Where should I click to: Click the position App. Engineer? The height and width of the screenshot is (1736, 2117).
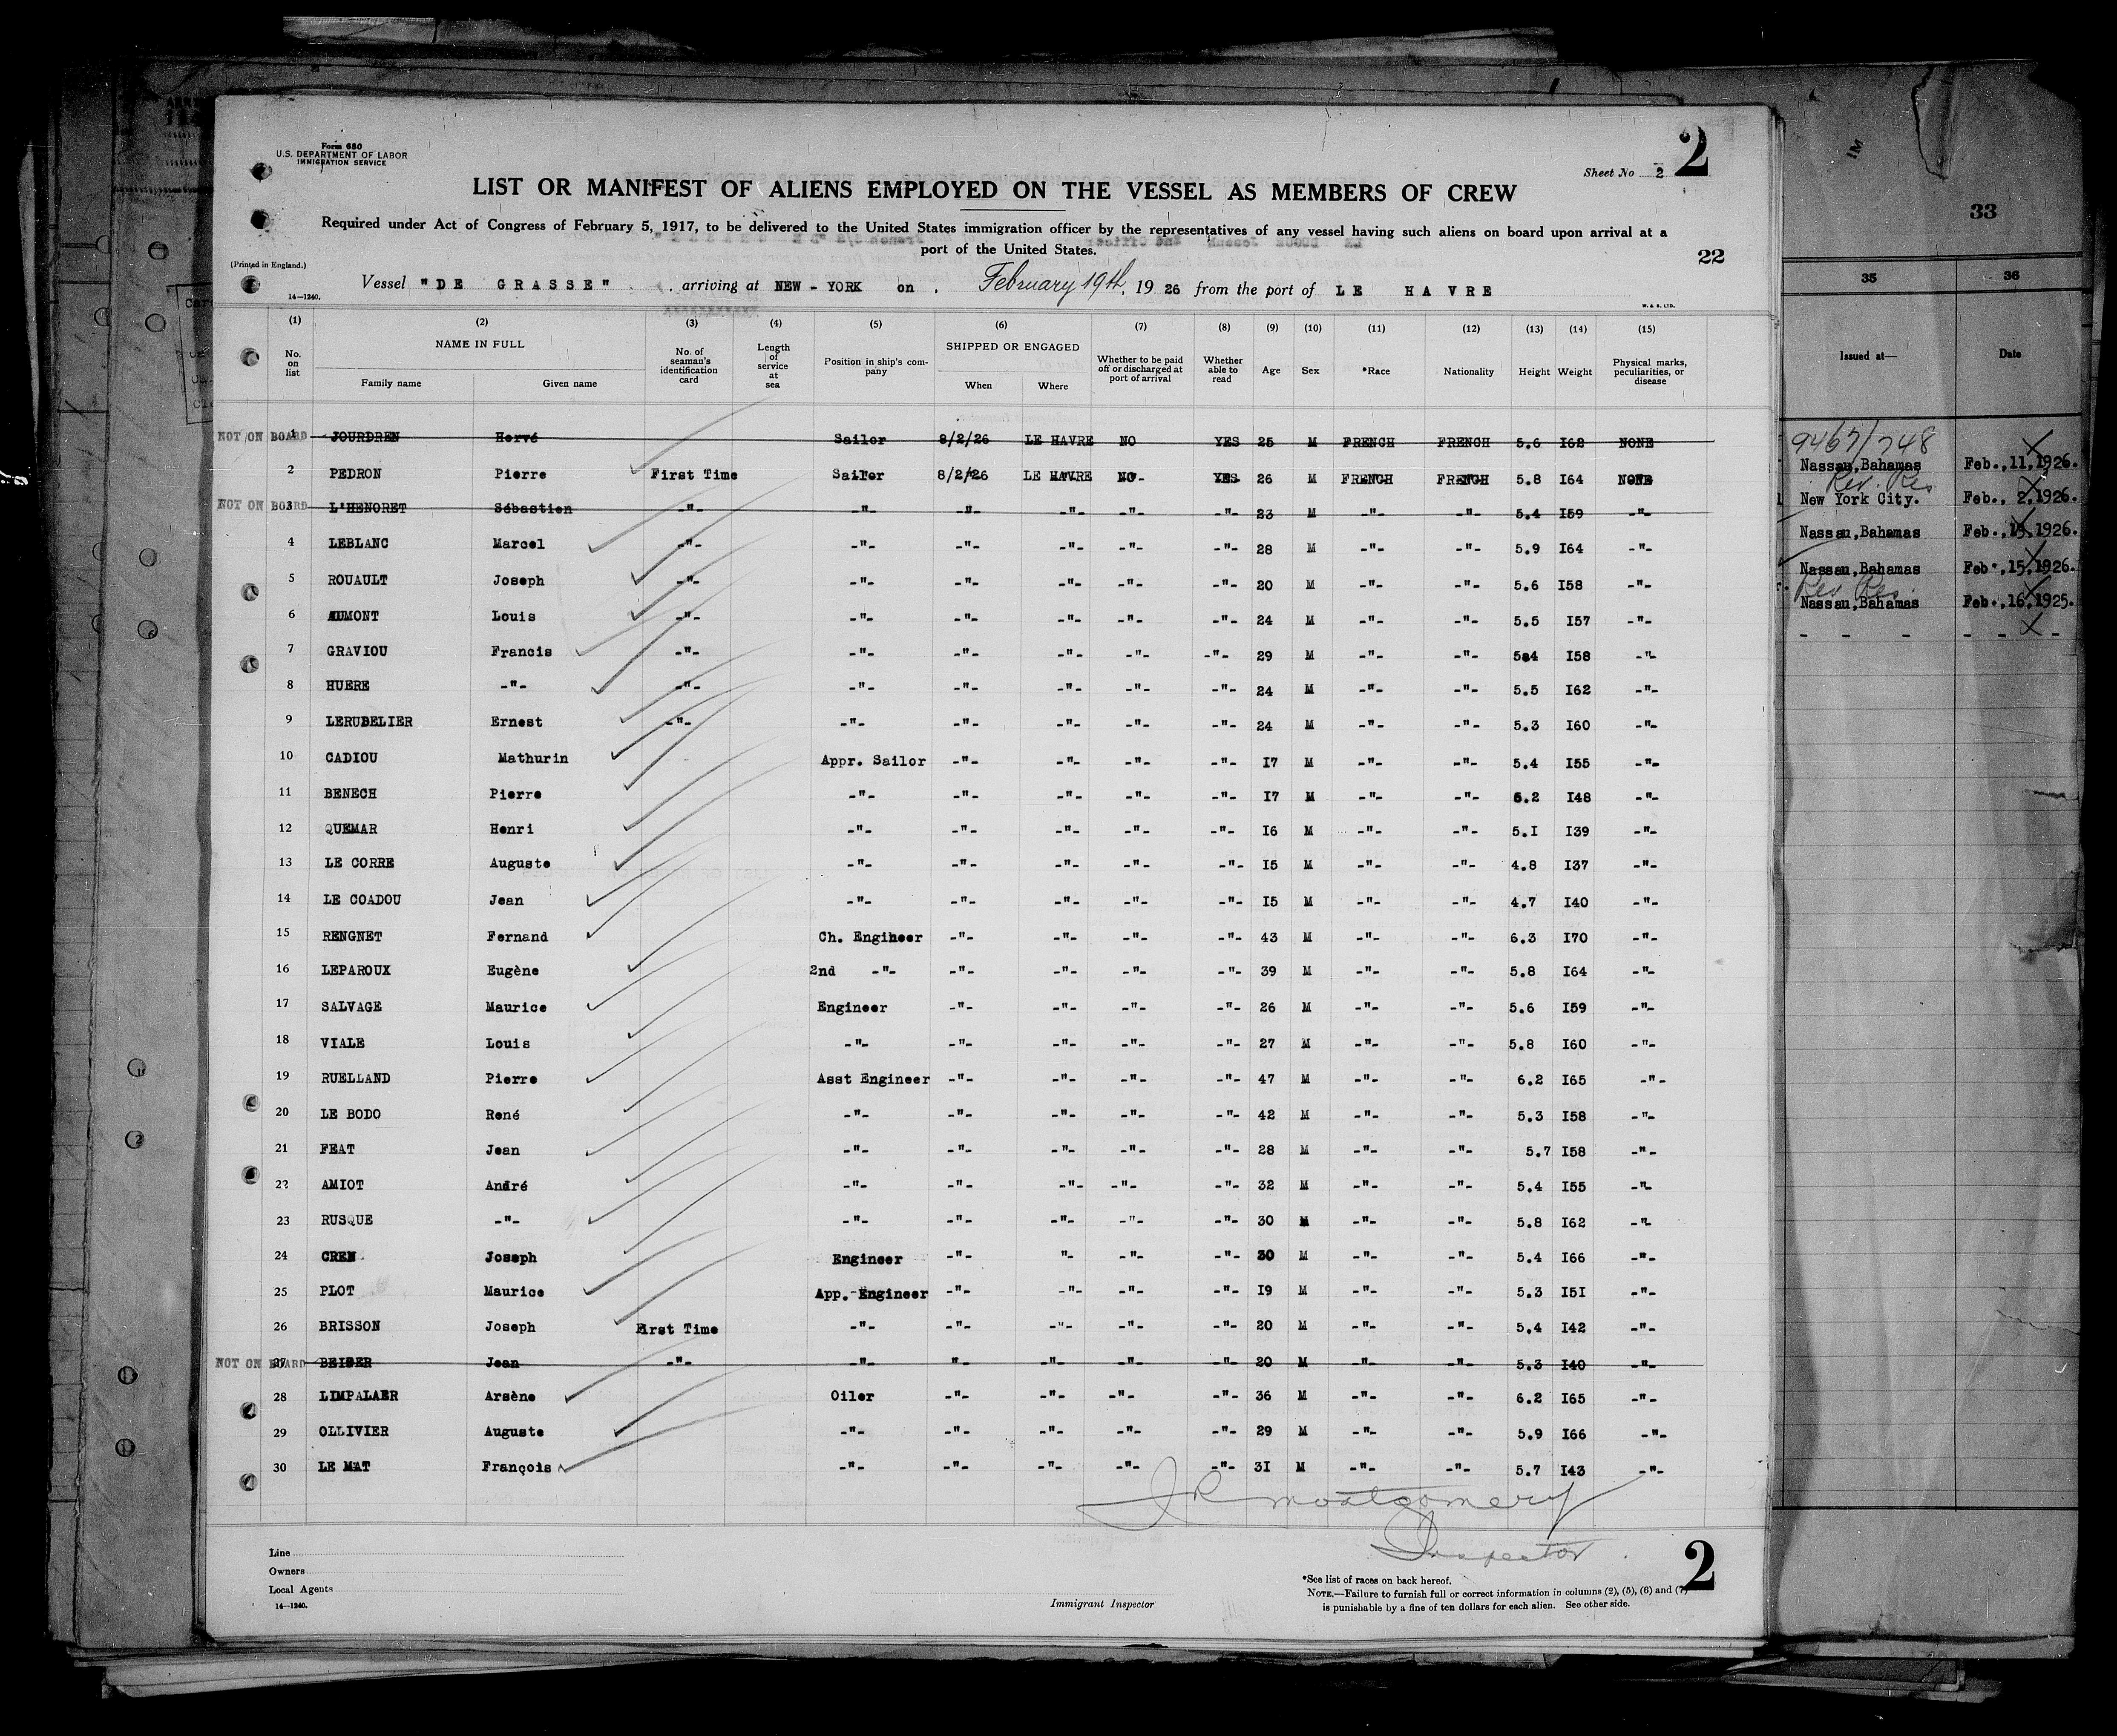tap(872, 1294)
